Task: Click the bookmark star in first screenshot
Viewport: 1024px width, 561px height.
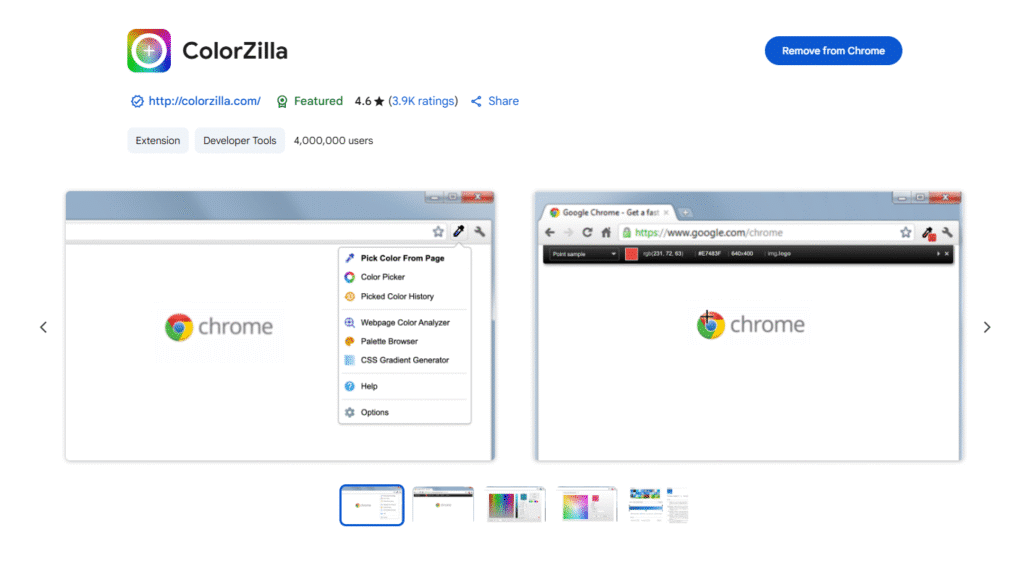Action: (x=438, y=231)
